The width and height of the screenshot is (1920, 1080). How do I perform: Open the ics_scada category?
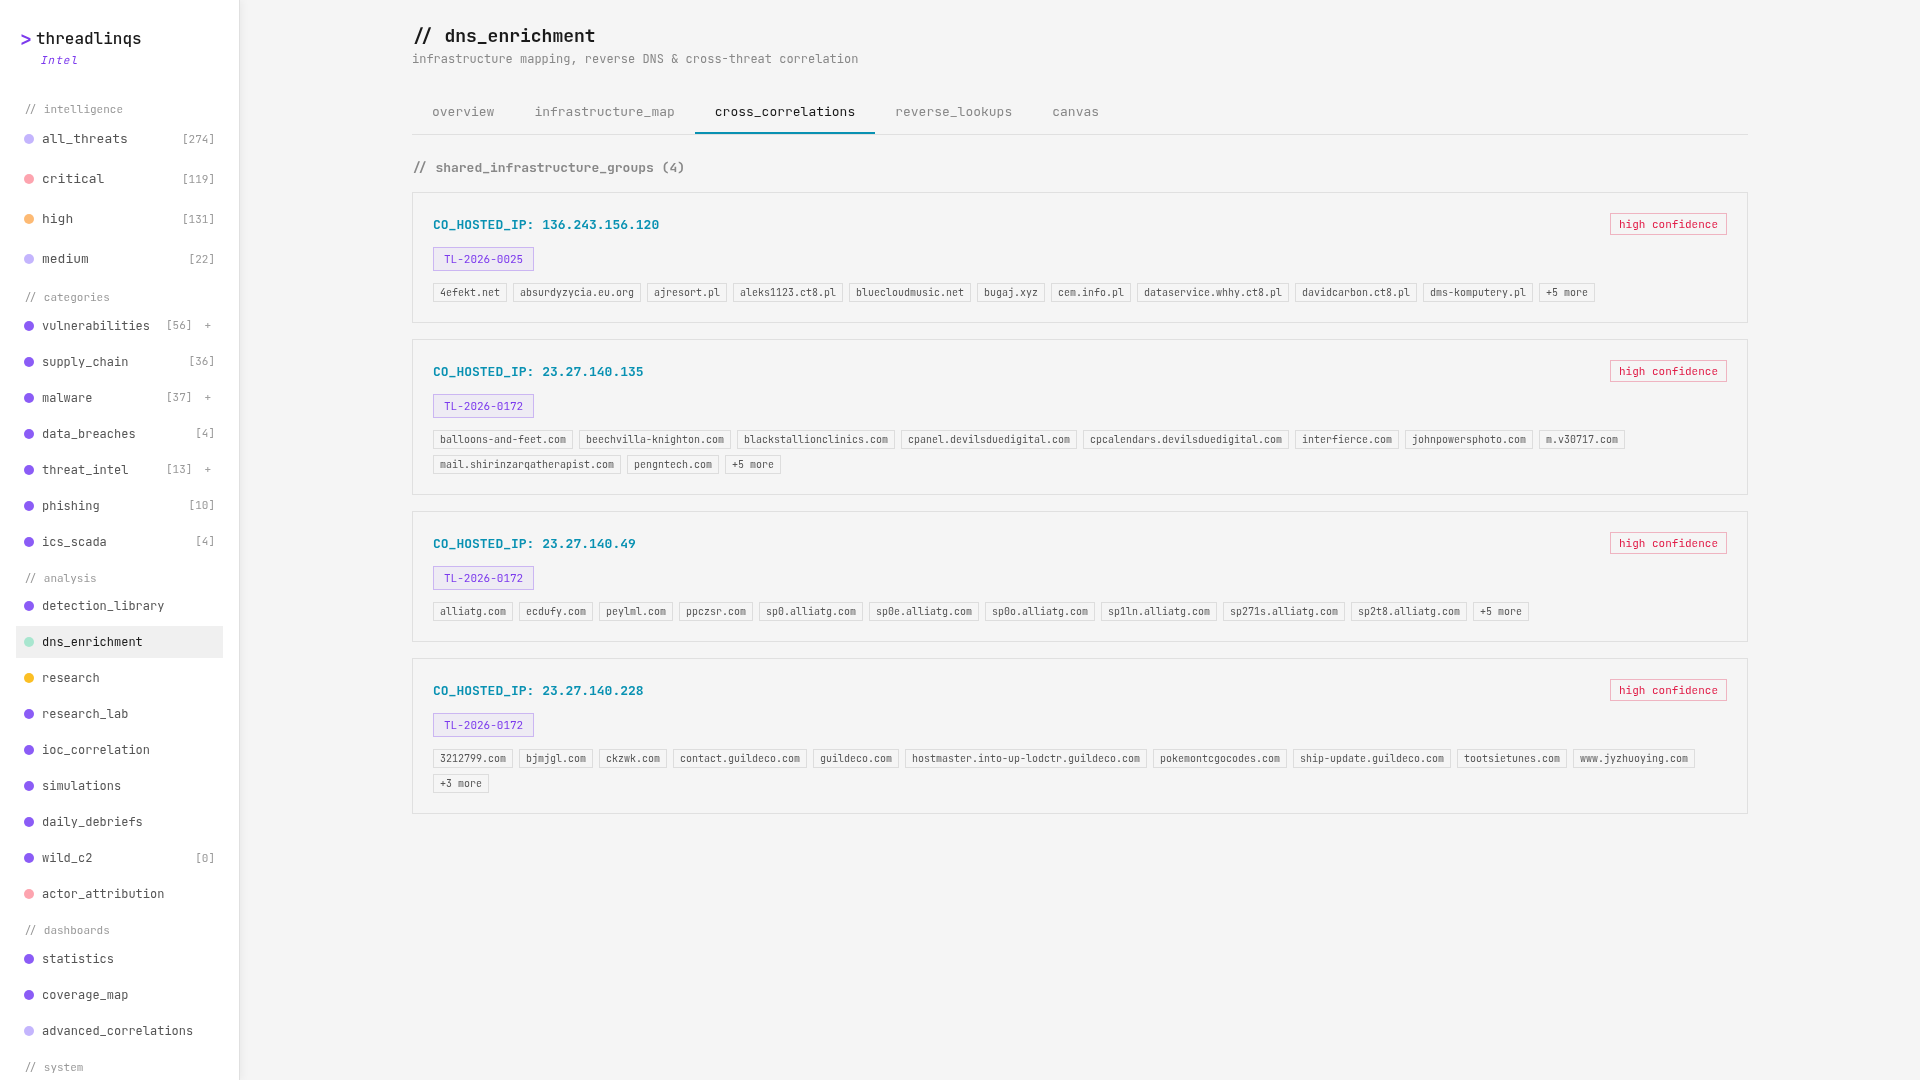tap(74, 542)
